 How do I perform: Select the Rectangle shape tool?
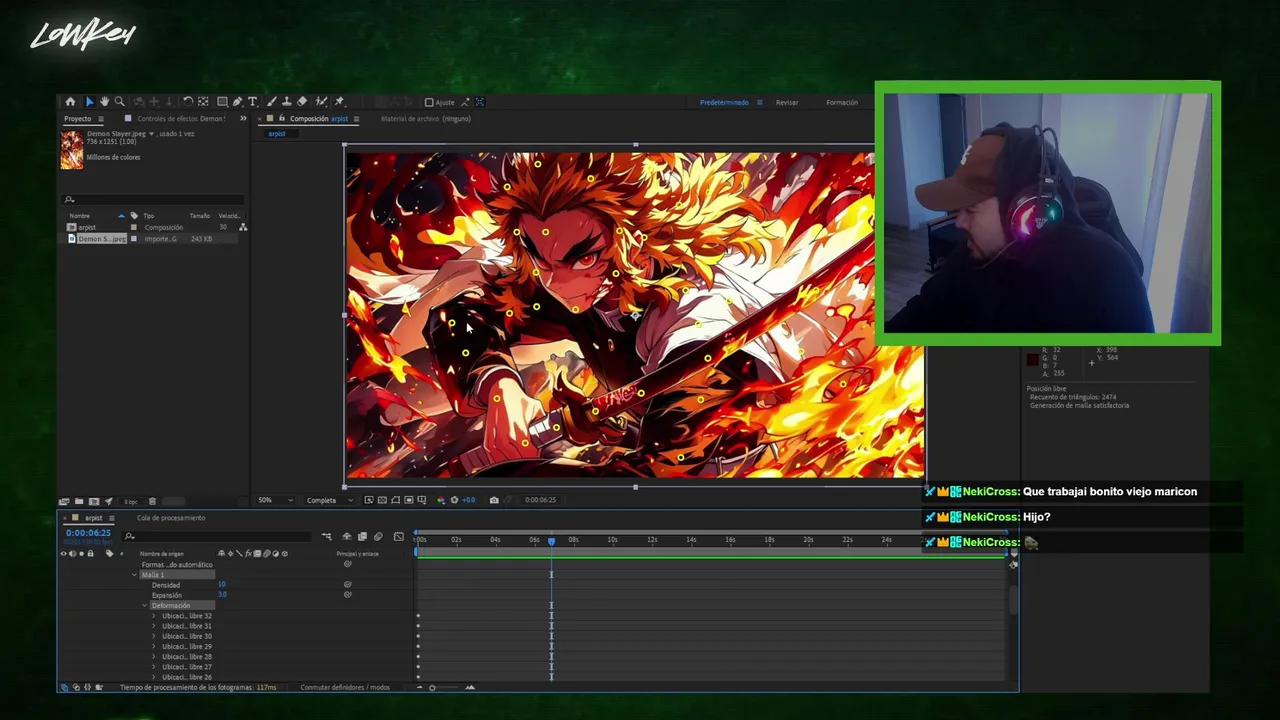[222, 101]
